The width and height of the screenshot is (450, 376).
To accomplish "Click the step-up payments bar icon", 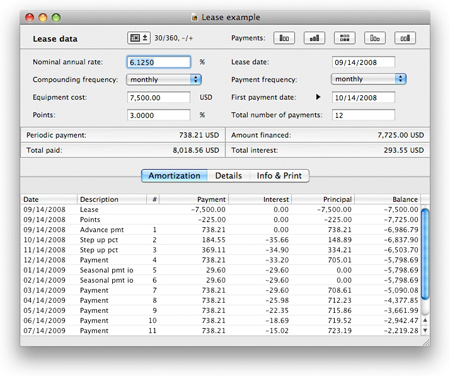I will pos(314,38).
